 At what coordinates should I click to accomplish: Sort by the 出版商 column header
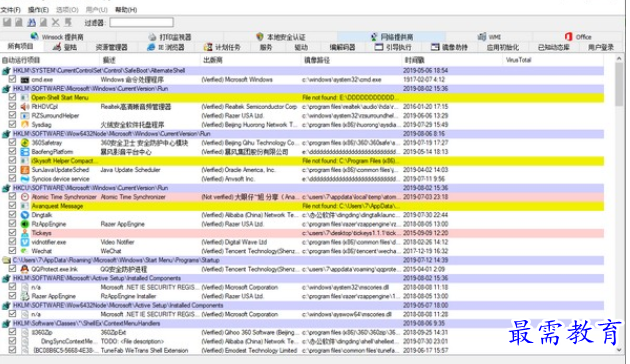tap(251, 60)
